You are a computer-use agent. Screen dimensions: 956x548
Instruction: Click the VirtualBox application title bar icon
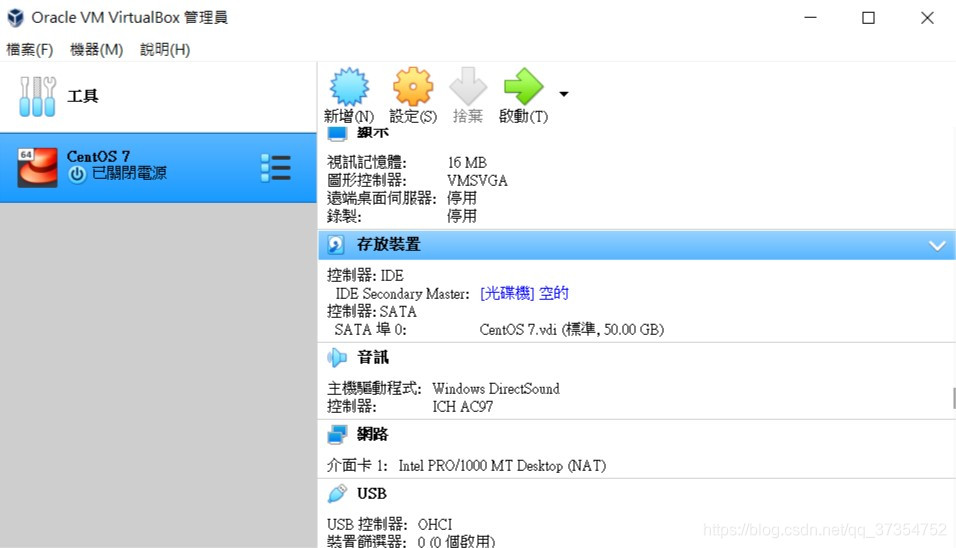15,18
